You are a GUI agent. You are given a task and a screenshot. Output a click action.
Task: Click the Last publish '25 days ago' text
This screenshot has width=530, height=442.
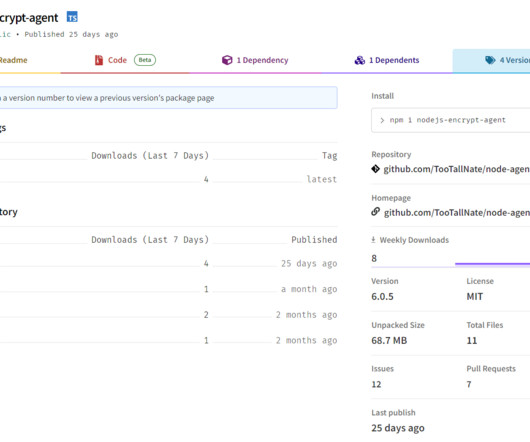pos(398,428)
